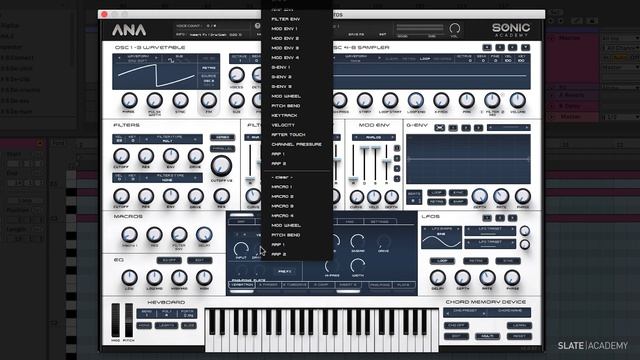Toggle the CHD OFF button
640x360 pixels.
click(456, 326)
